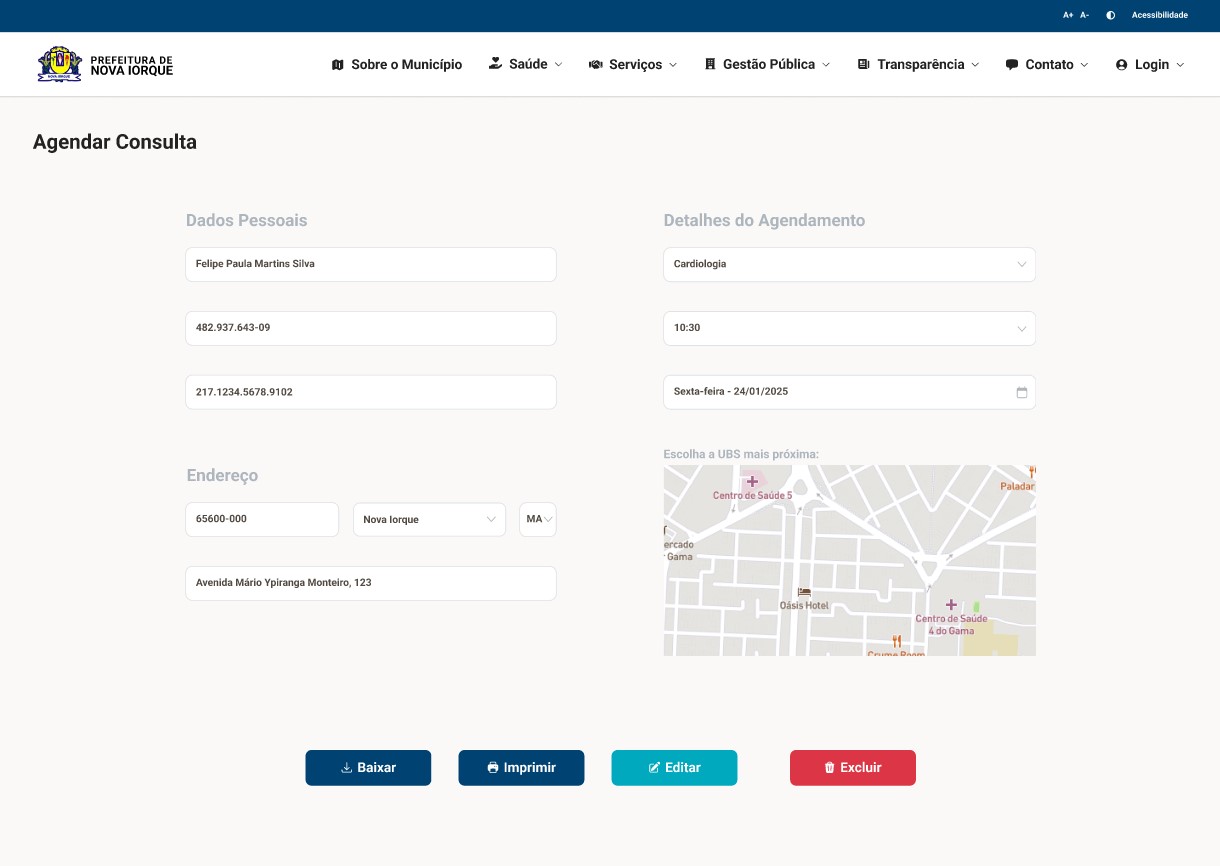This screenshot has width=1220, height=866.
Task: Expand the Gestão Pública menu
Action: 767,64
